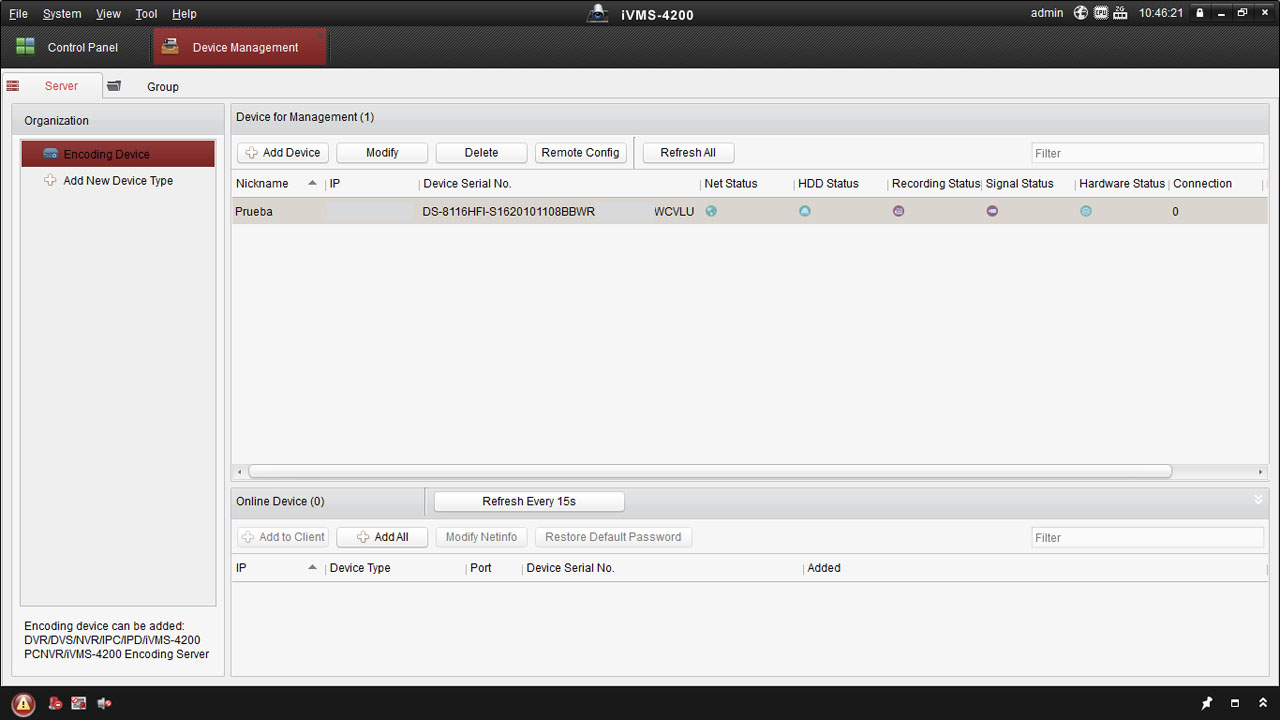This screenshot has height=720, width=1280.
Task: Click the Port column header
Action: 493,568
